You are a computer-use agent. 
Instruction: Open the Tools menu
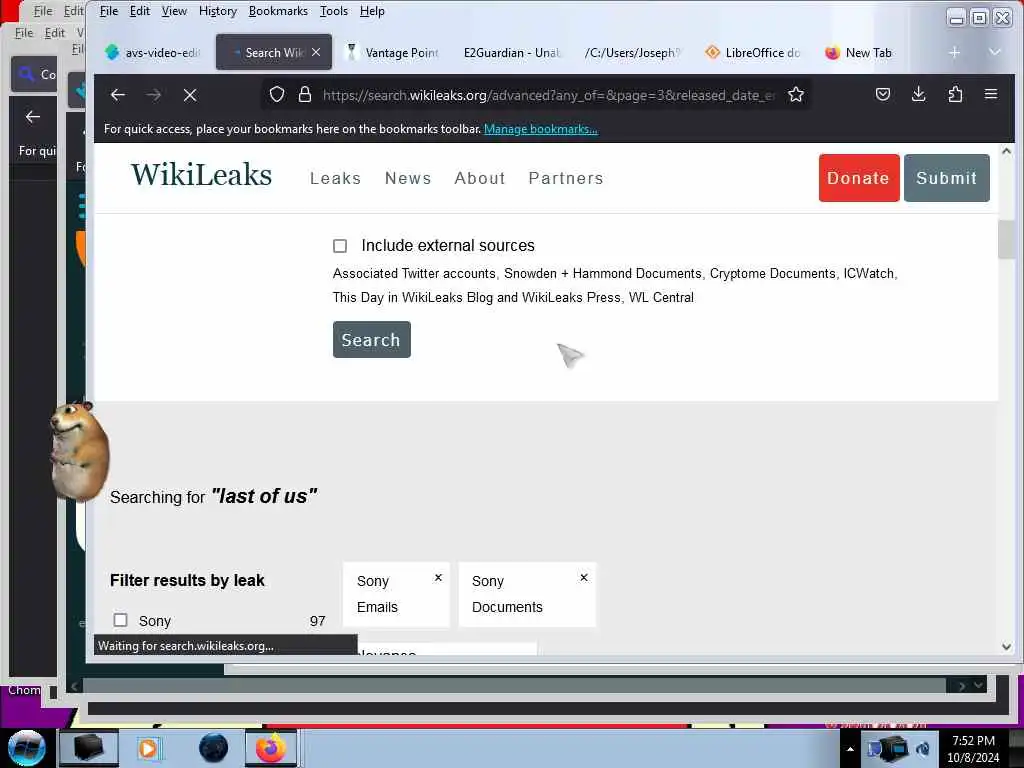[x=334, y=11]
